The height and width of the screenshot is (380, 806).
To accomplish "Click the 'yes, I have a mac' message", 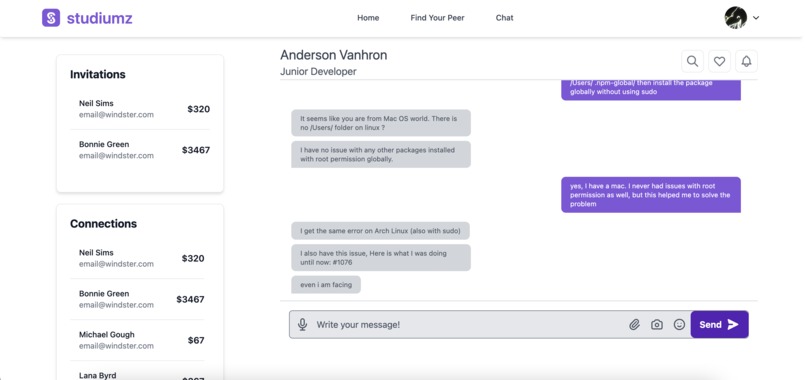I will click(x=651, y=195).
